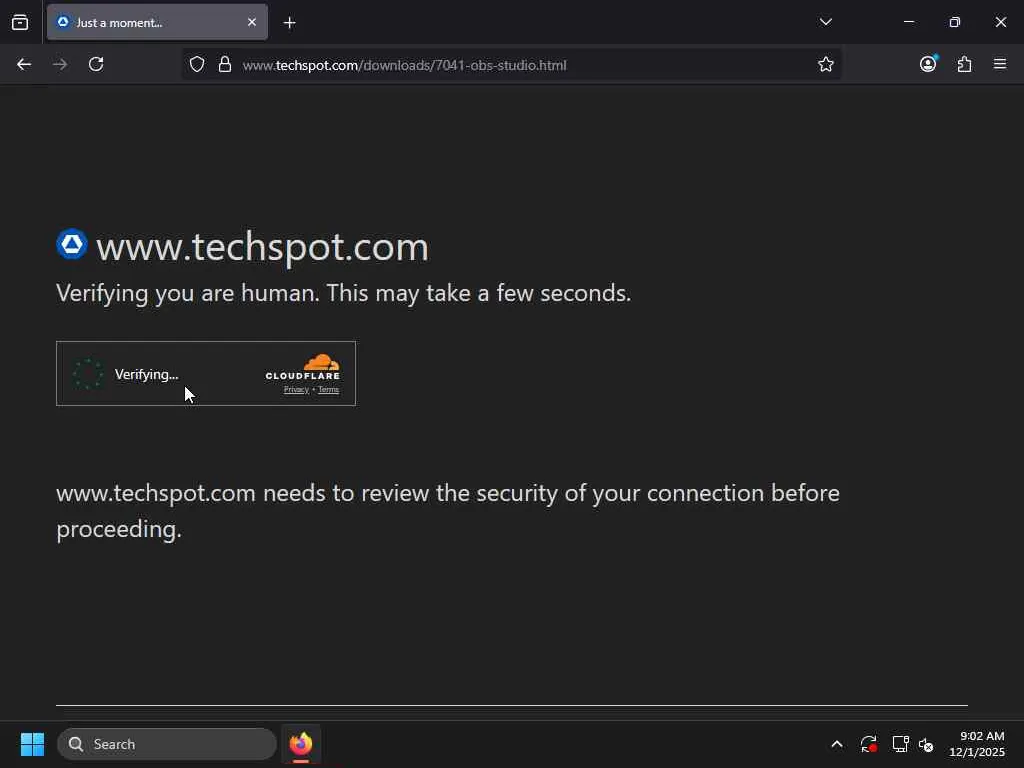Open the Extensions puzzle icon
This screenshot has width=1024, height=768.
click(965, 64)
